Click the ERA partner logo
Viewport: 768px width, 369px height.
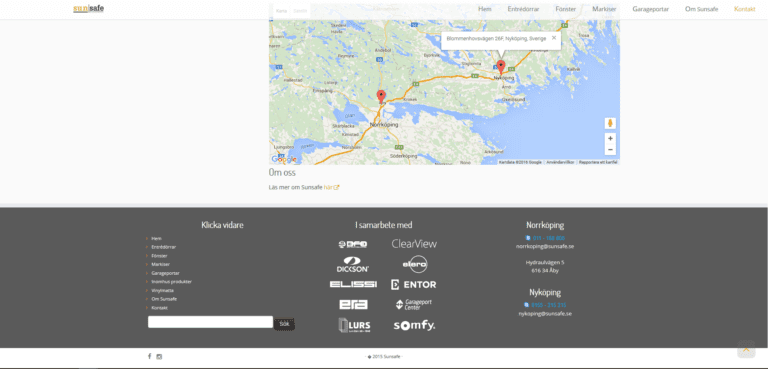[x=353, y=304]
